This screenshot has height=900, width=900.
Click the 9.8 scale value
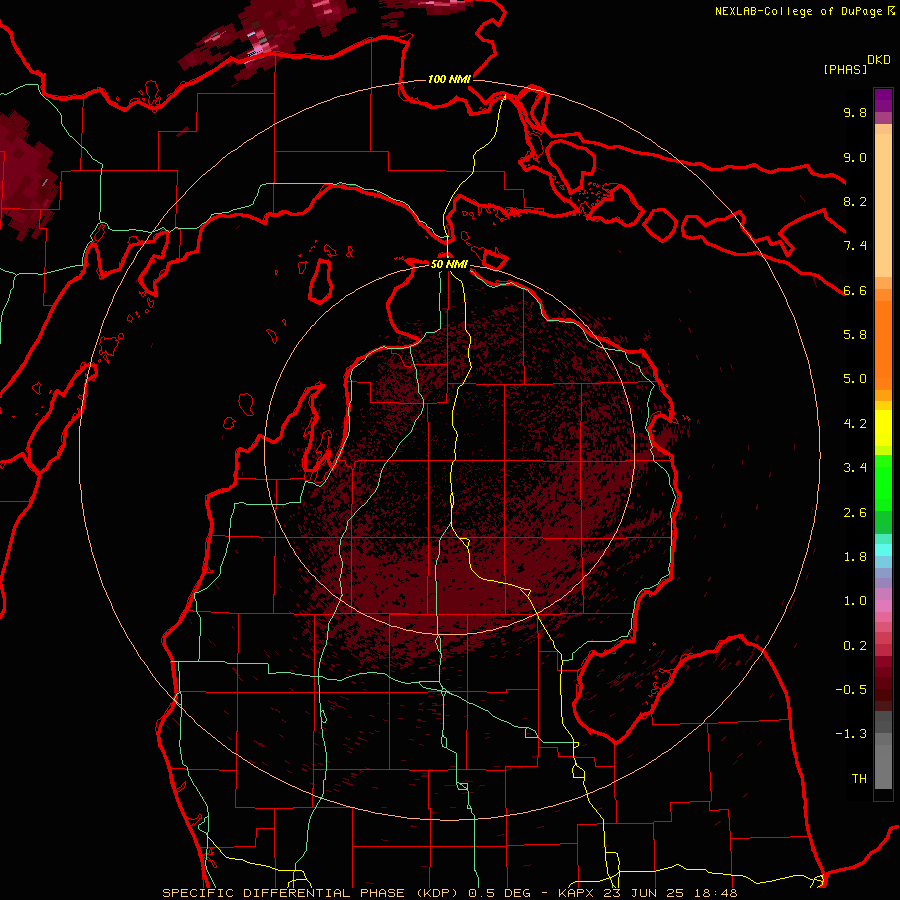[x=855, y=112]
